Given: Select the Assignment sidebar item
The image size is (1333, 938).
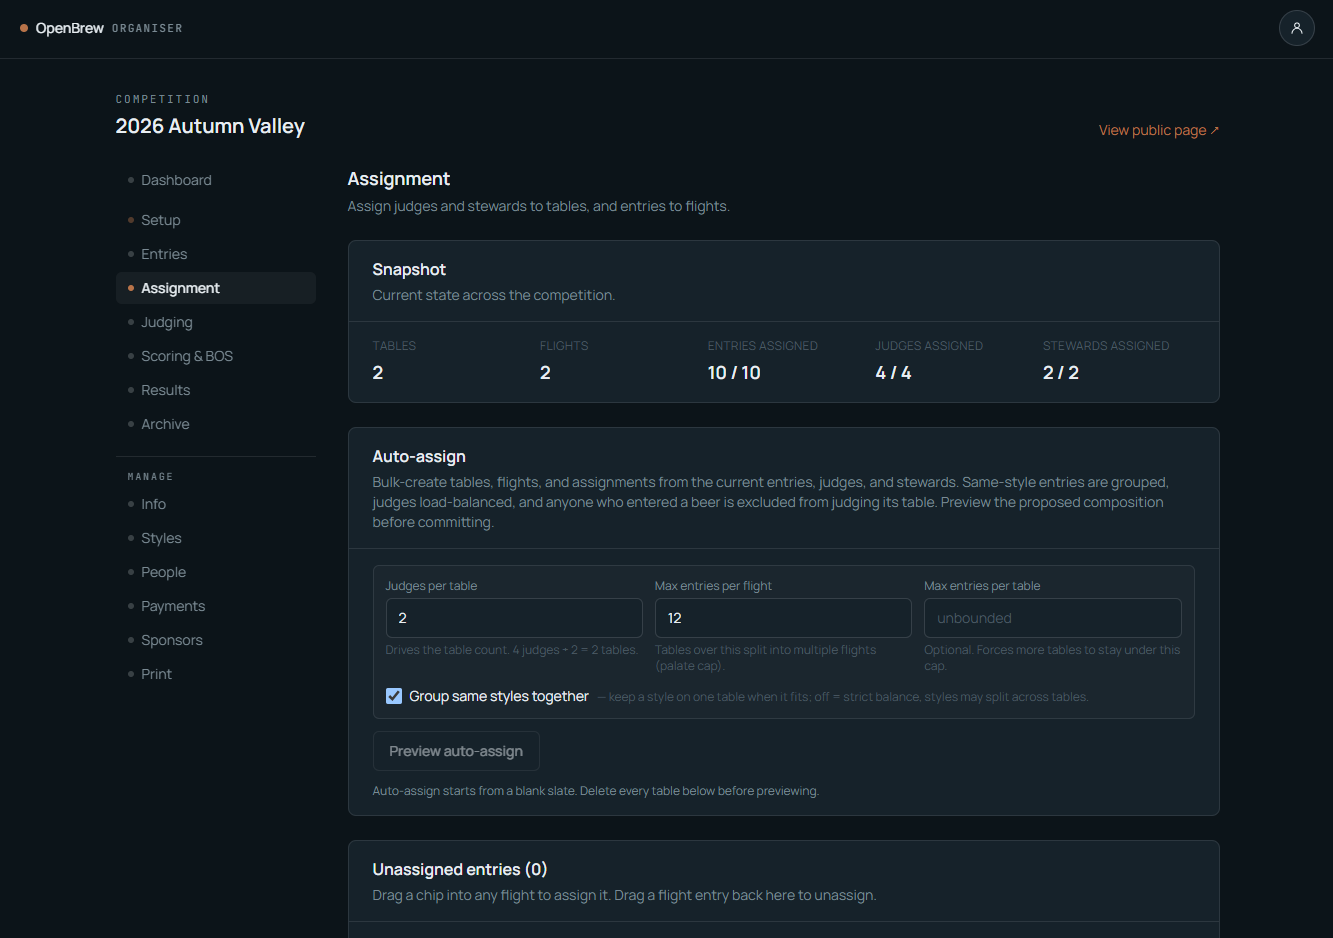Looking at the screenshot, I should (216, 288).
